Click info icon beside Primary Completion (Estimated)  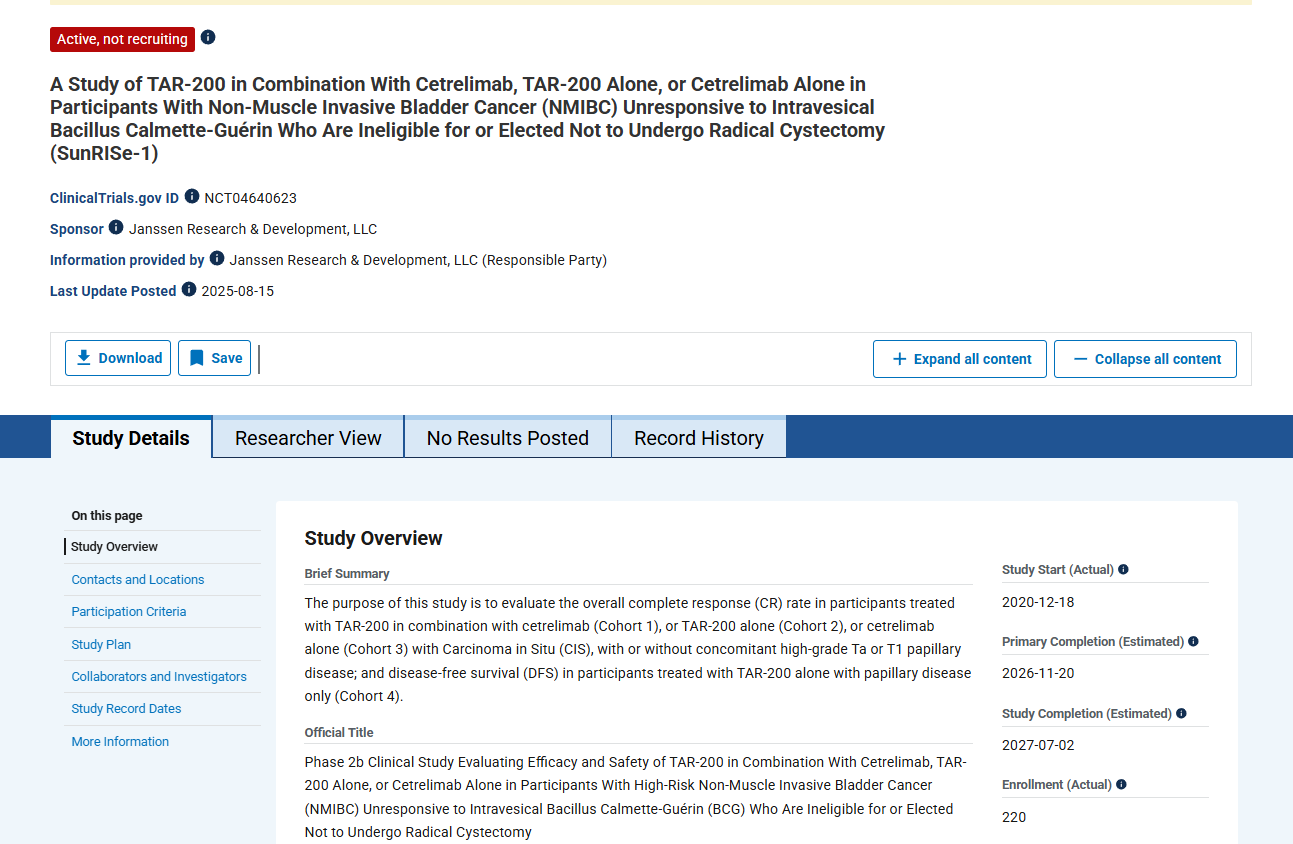point(1193,641)
